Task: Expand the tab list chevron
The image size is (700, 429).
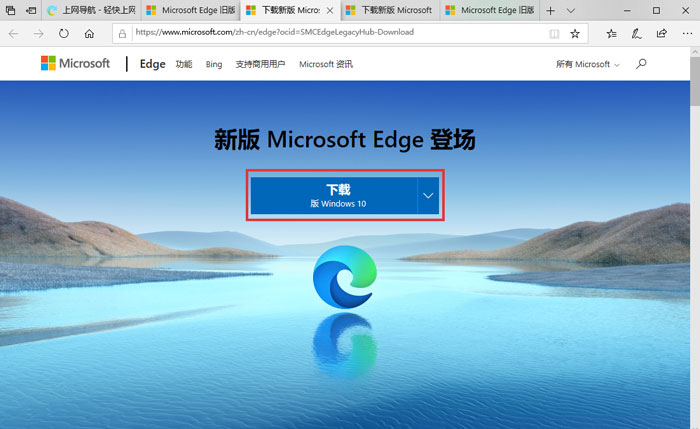Action: (x=571, y=10)
